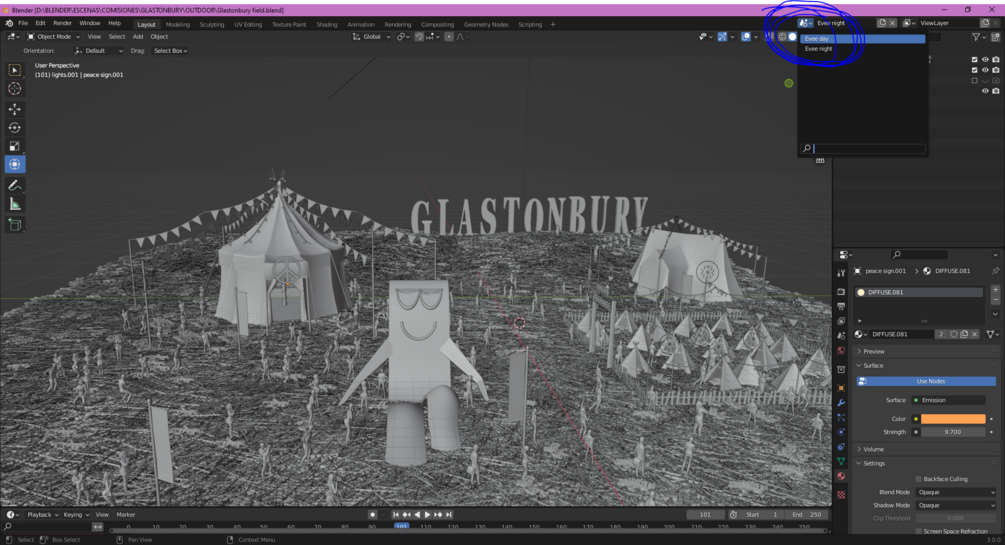Open the Render properties tab

point(841,292)
